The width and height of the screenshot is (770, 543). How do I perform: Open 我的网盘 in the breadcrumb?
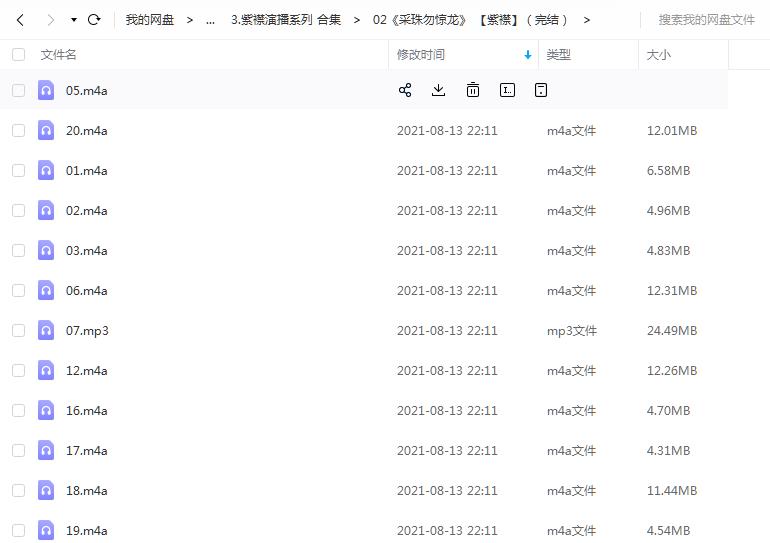click(x=150, y=20)
